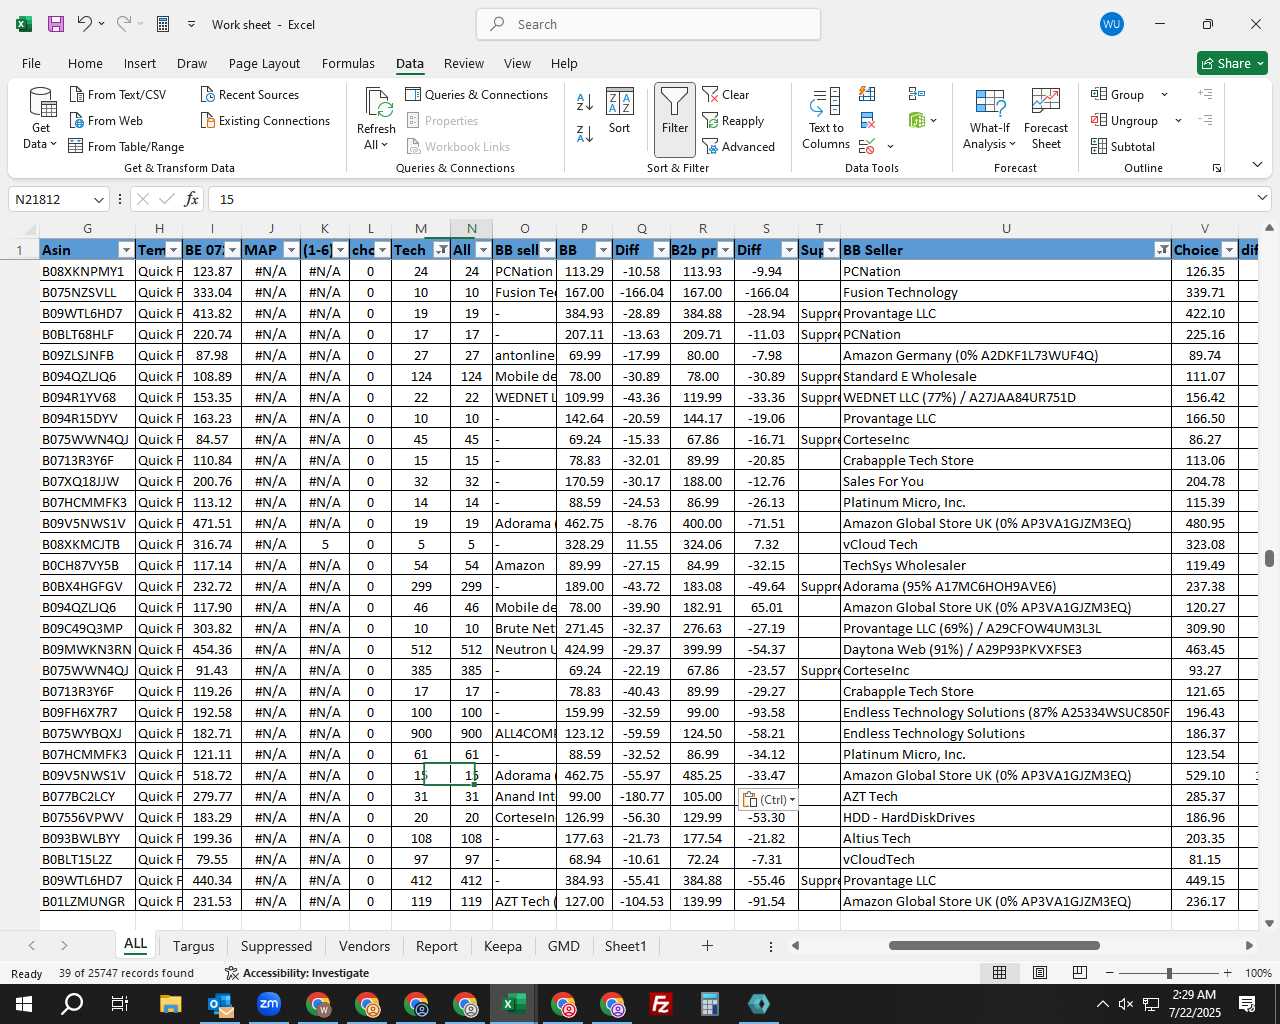Open the Name Box dropdown
The image size is (1280, 1024).
tap(98, 199)
